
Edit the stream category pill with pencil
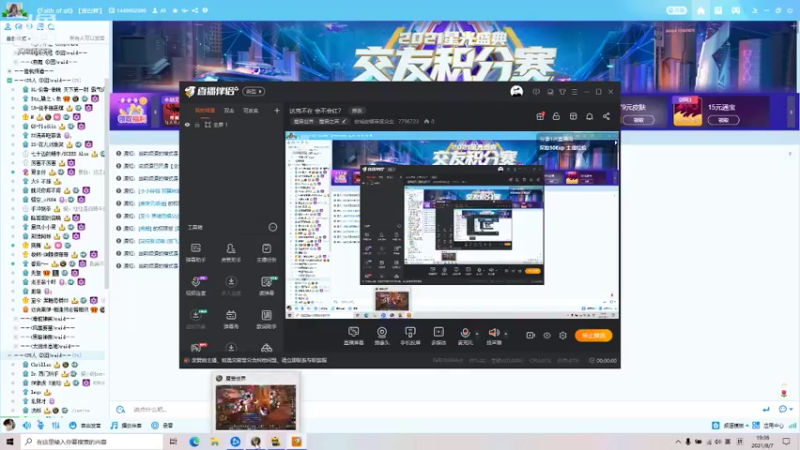click(320, 122)
